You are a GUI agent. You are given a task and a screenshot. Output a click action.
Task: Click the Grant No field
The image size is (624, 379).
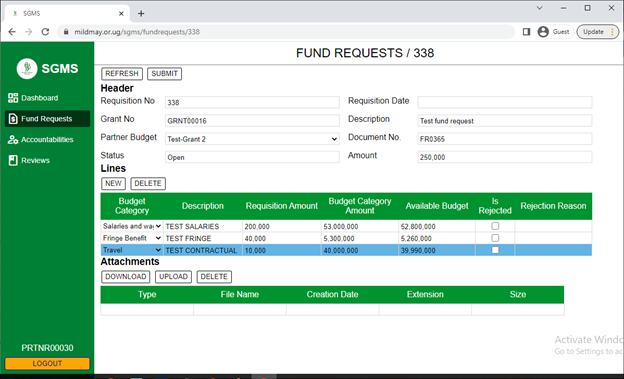click(x=252, y=121)
